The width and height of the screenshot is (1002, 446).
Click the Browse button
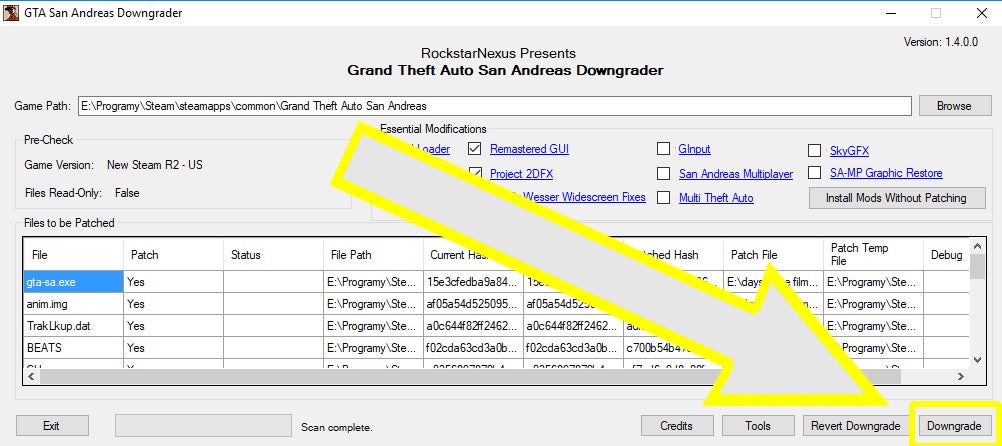point(955,106)
